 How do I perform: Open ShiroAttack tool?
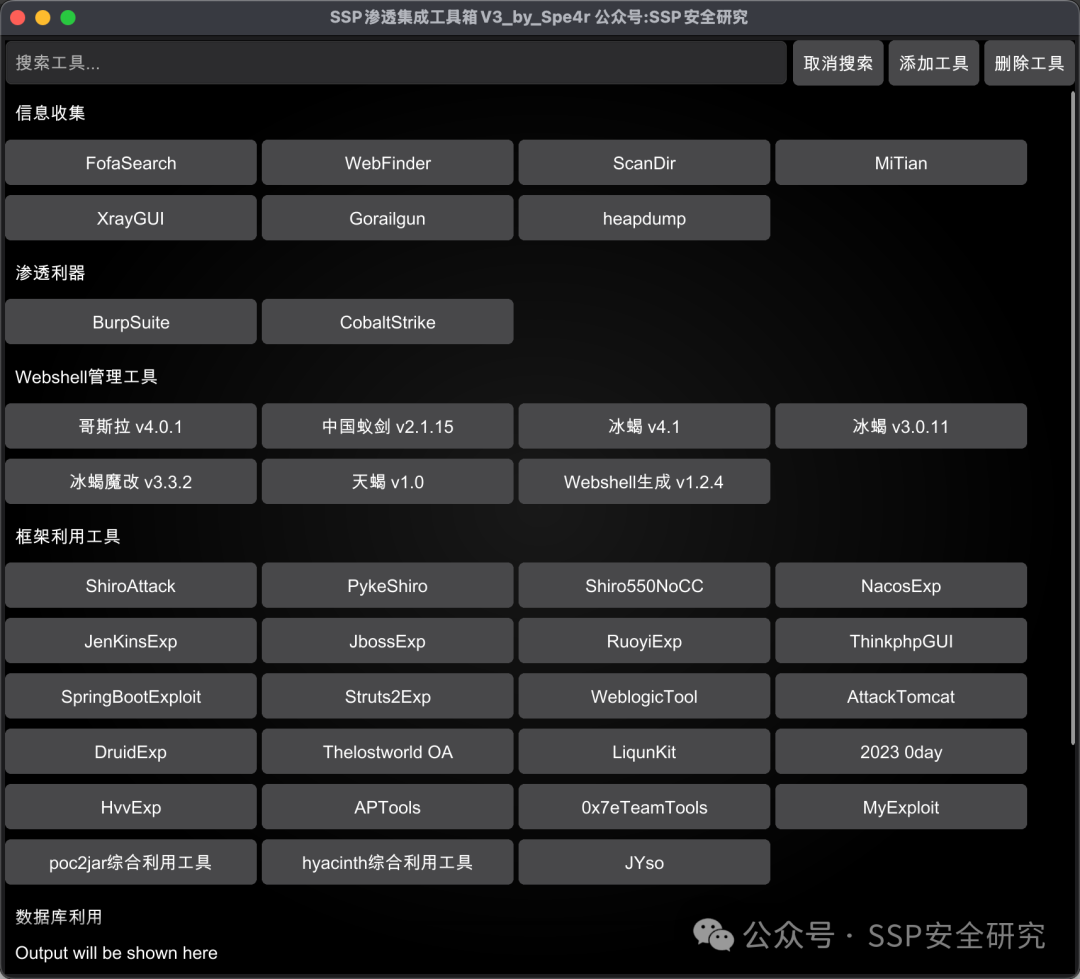click(x=131, y=586)
